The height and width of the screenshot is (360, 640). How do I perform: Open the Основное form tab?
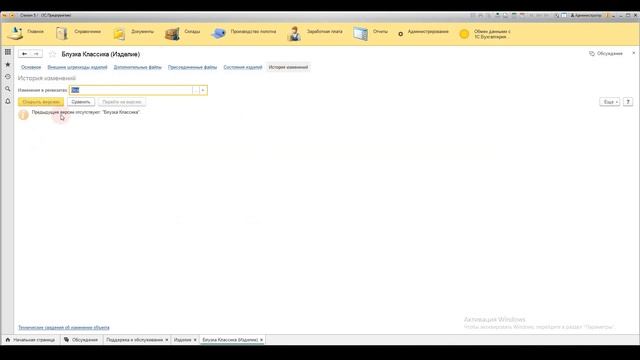(31, 67)
